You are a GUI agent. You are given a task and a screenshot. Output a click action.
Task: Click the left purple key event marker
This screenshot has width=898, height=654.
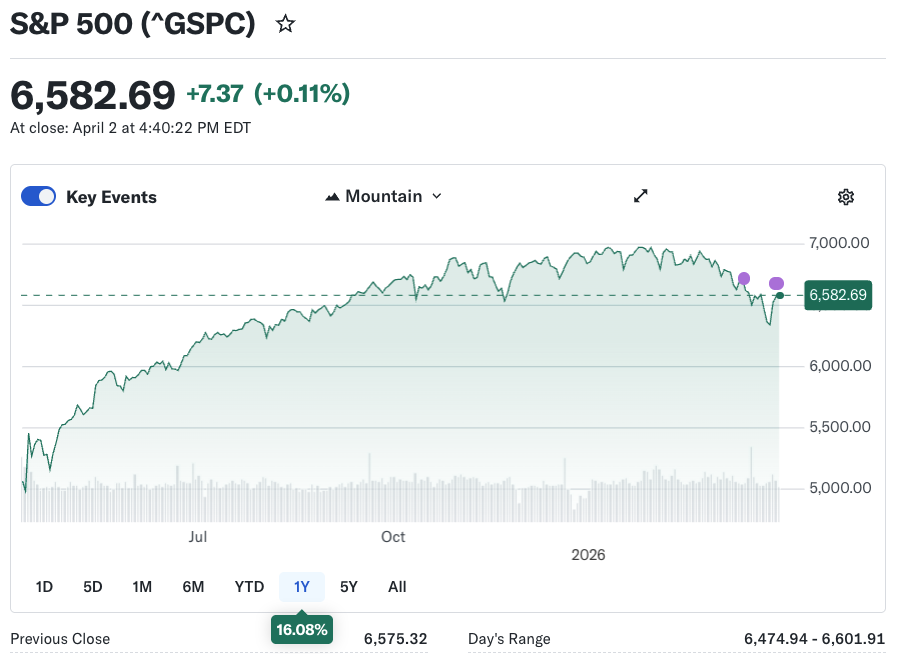(744, 278)
